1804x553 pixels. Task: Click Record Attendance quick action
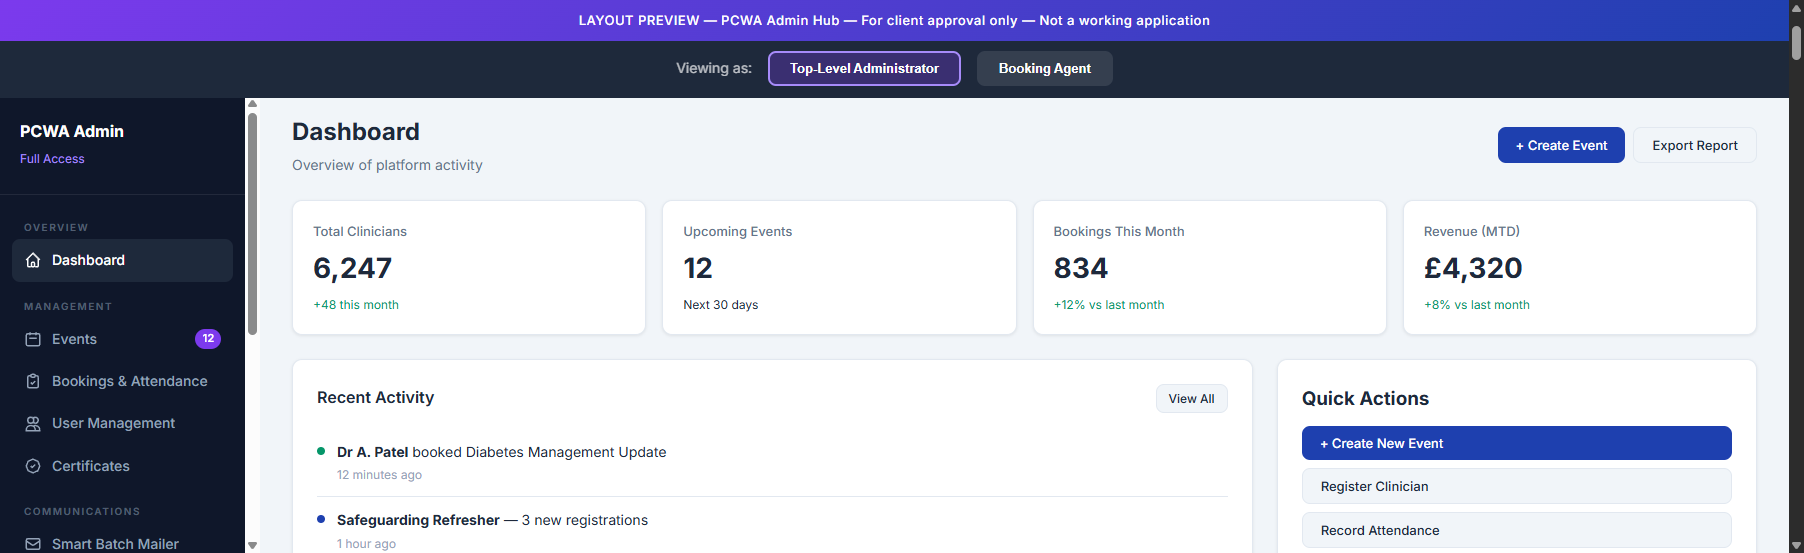[1516, 530]
